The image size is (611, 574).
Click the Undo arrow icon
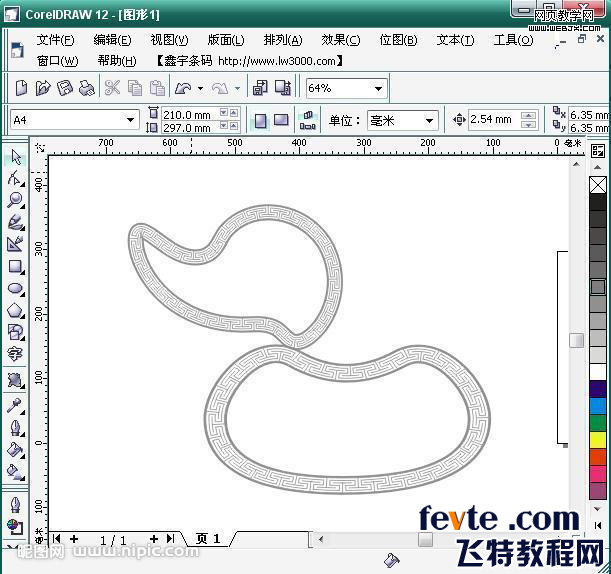[x=183, y=88]
